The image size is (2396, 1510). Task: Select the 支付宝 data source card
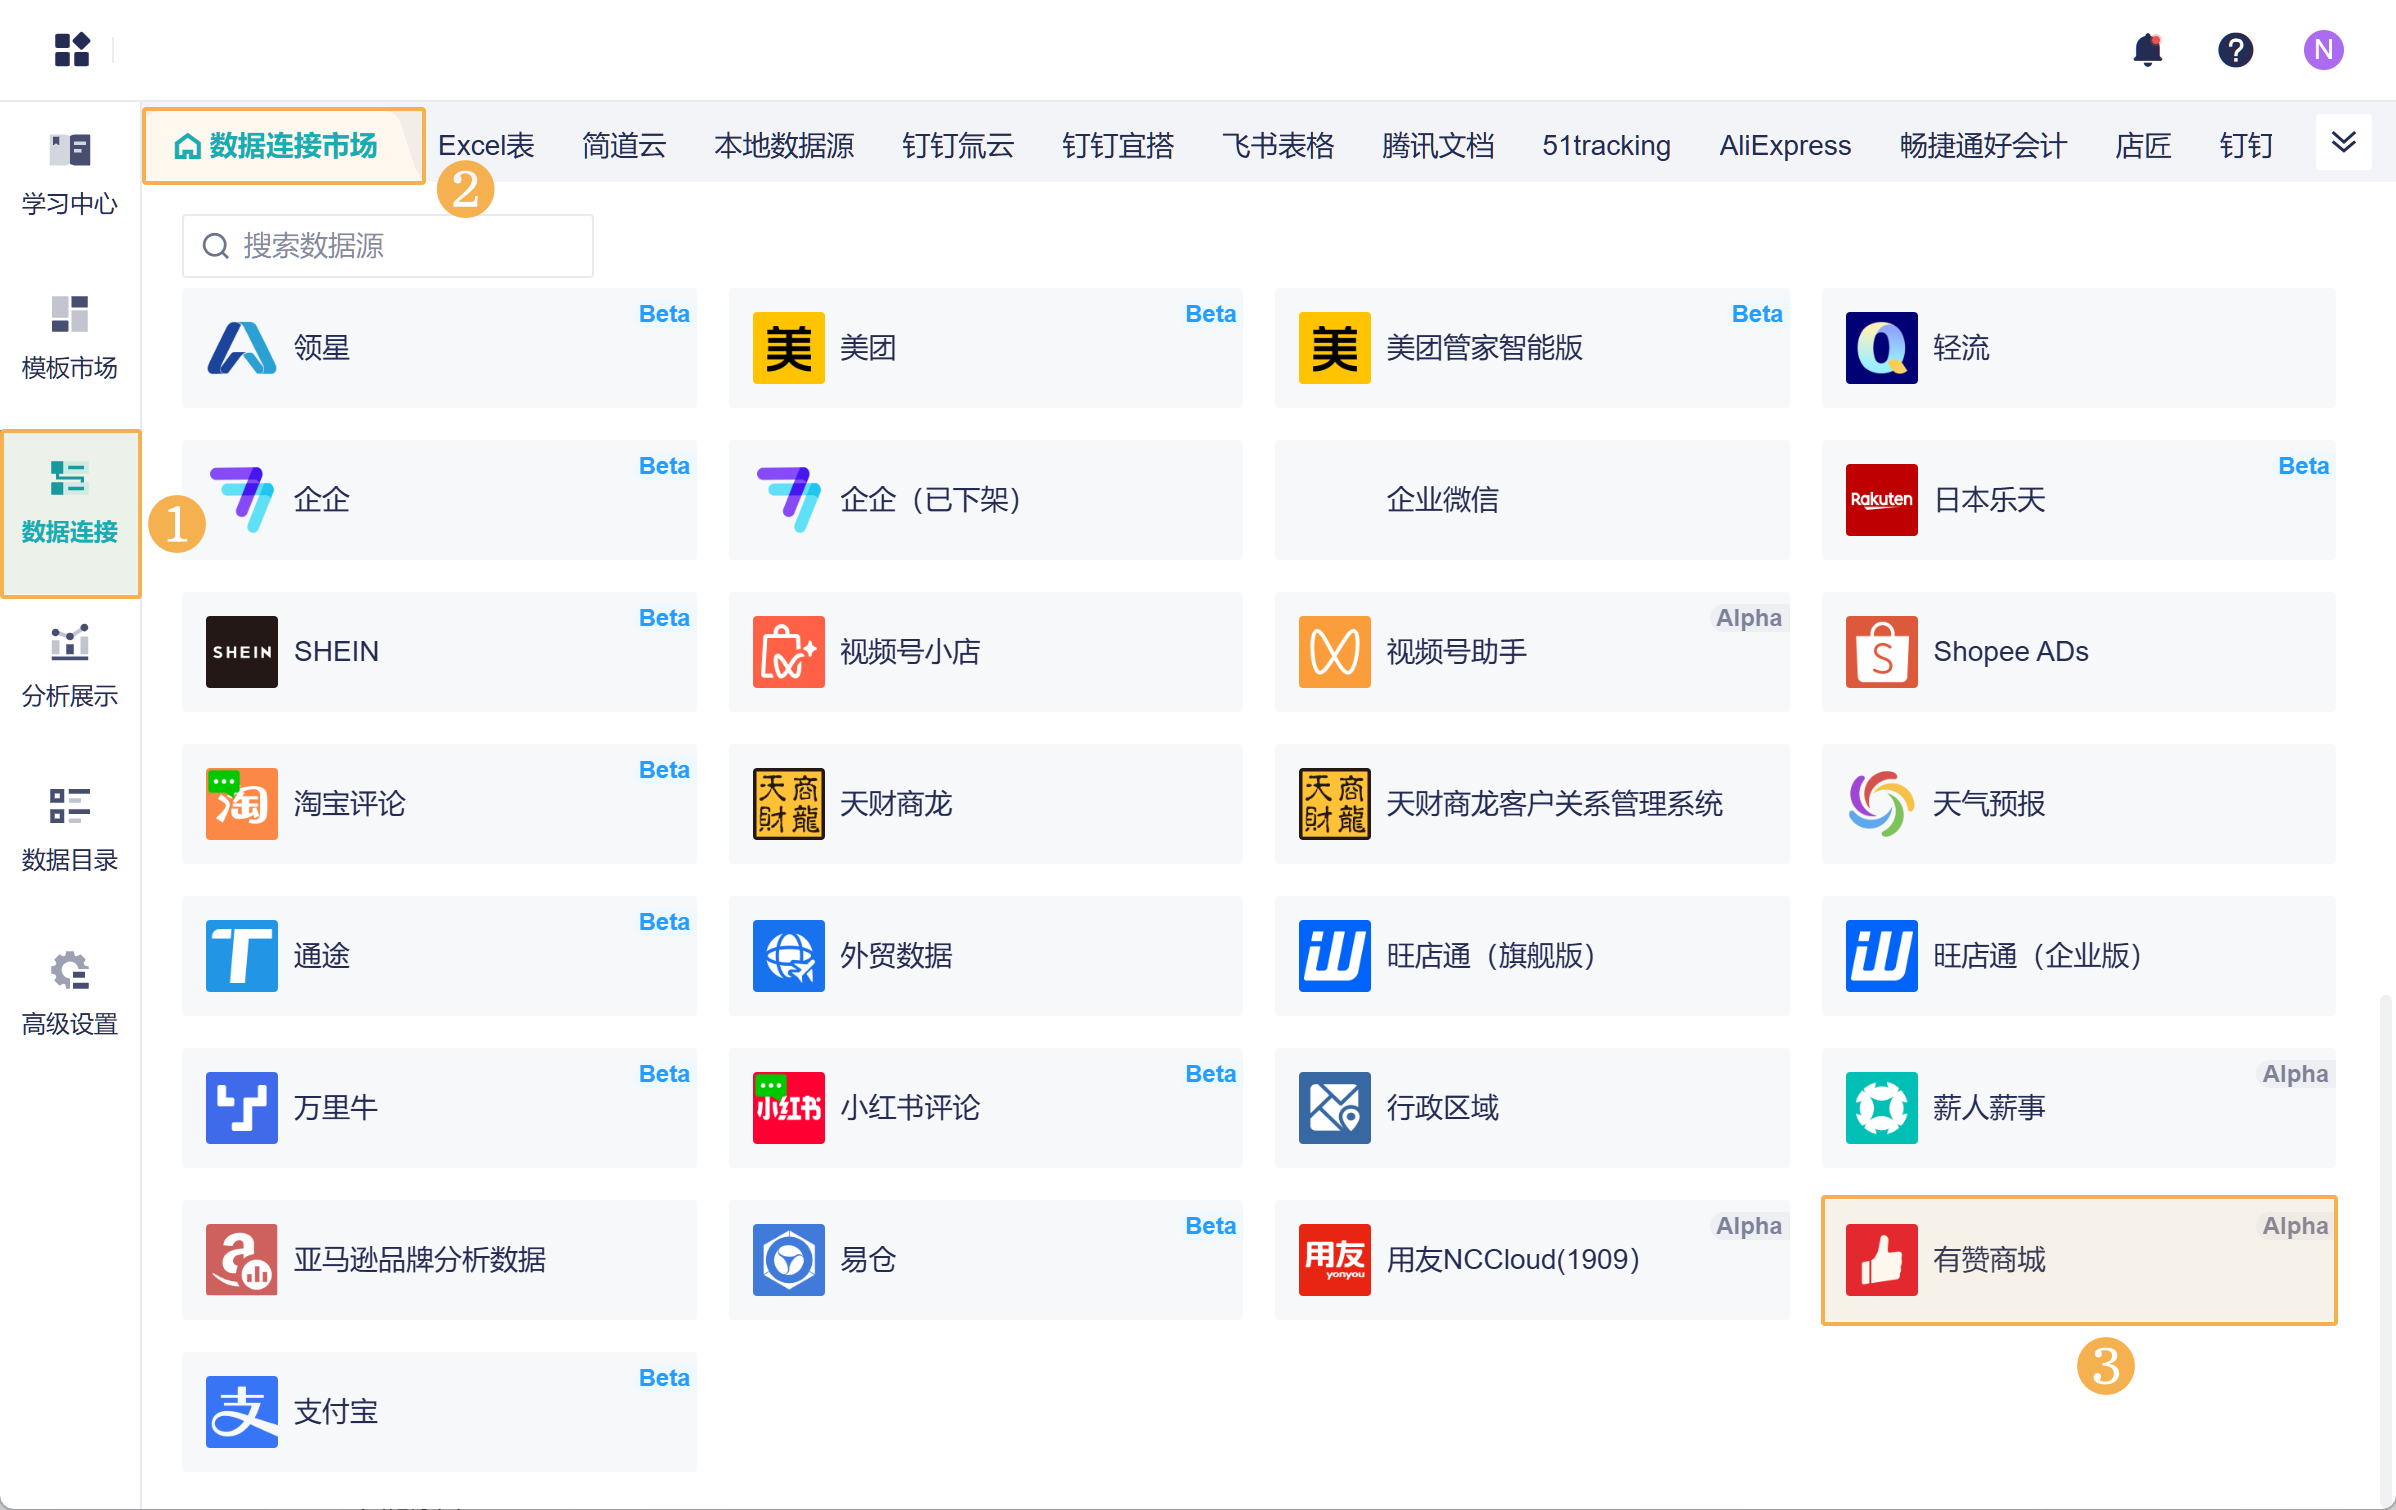click(x=438, y=1411)
